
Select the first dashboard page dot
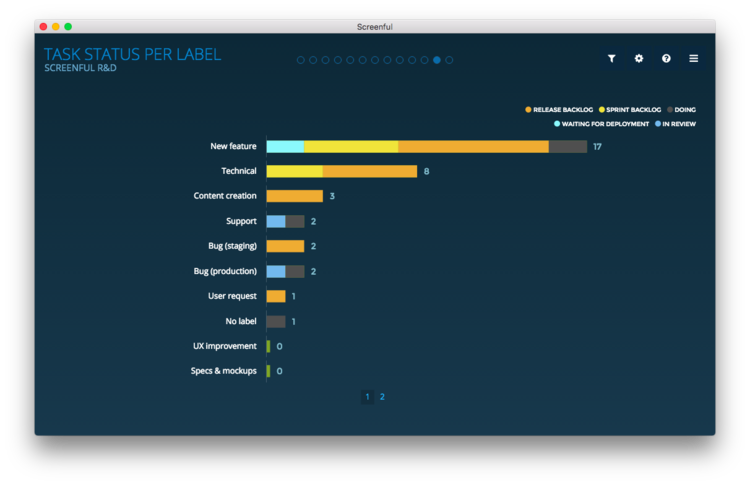[x=301, y=60]
